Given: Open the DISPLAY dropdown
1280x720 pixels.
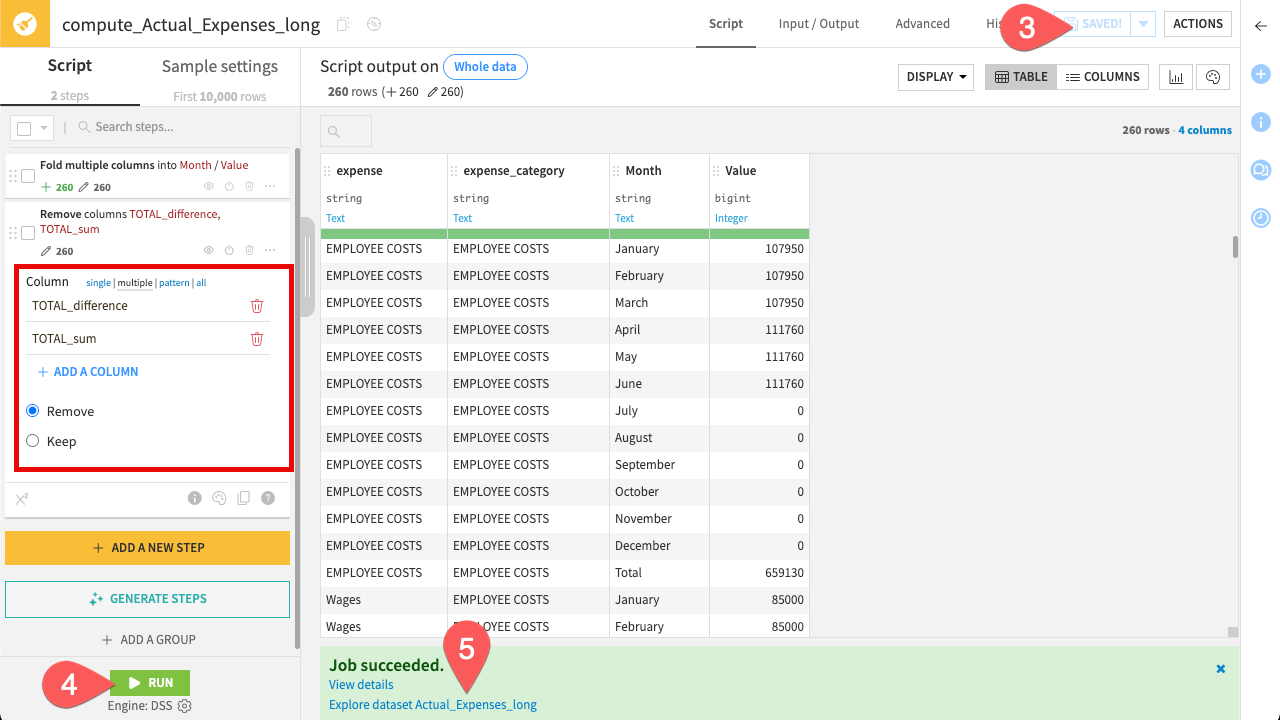Looking at the screenshot, I should click(934, 77).
